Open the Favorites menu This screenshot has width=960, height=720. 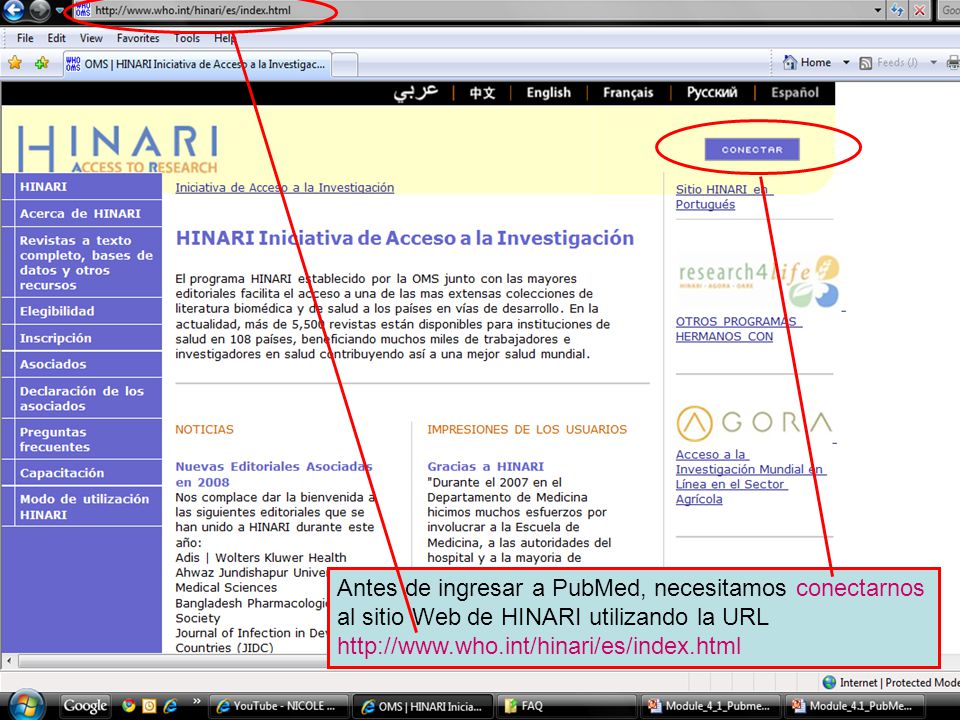[x=138, y=38]
